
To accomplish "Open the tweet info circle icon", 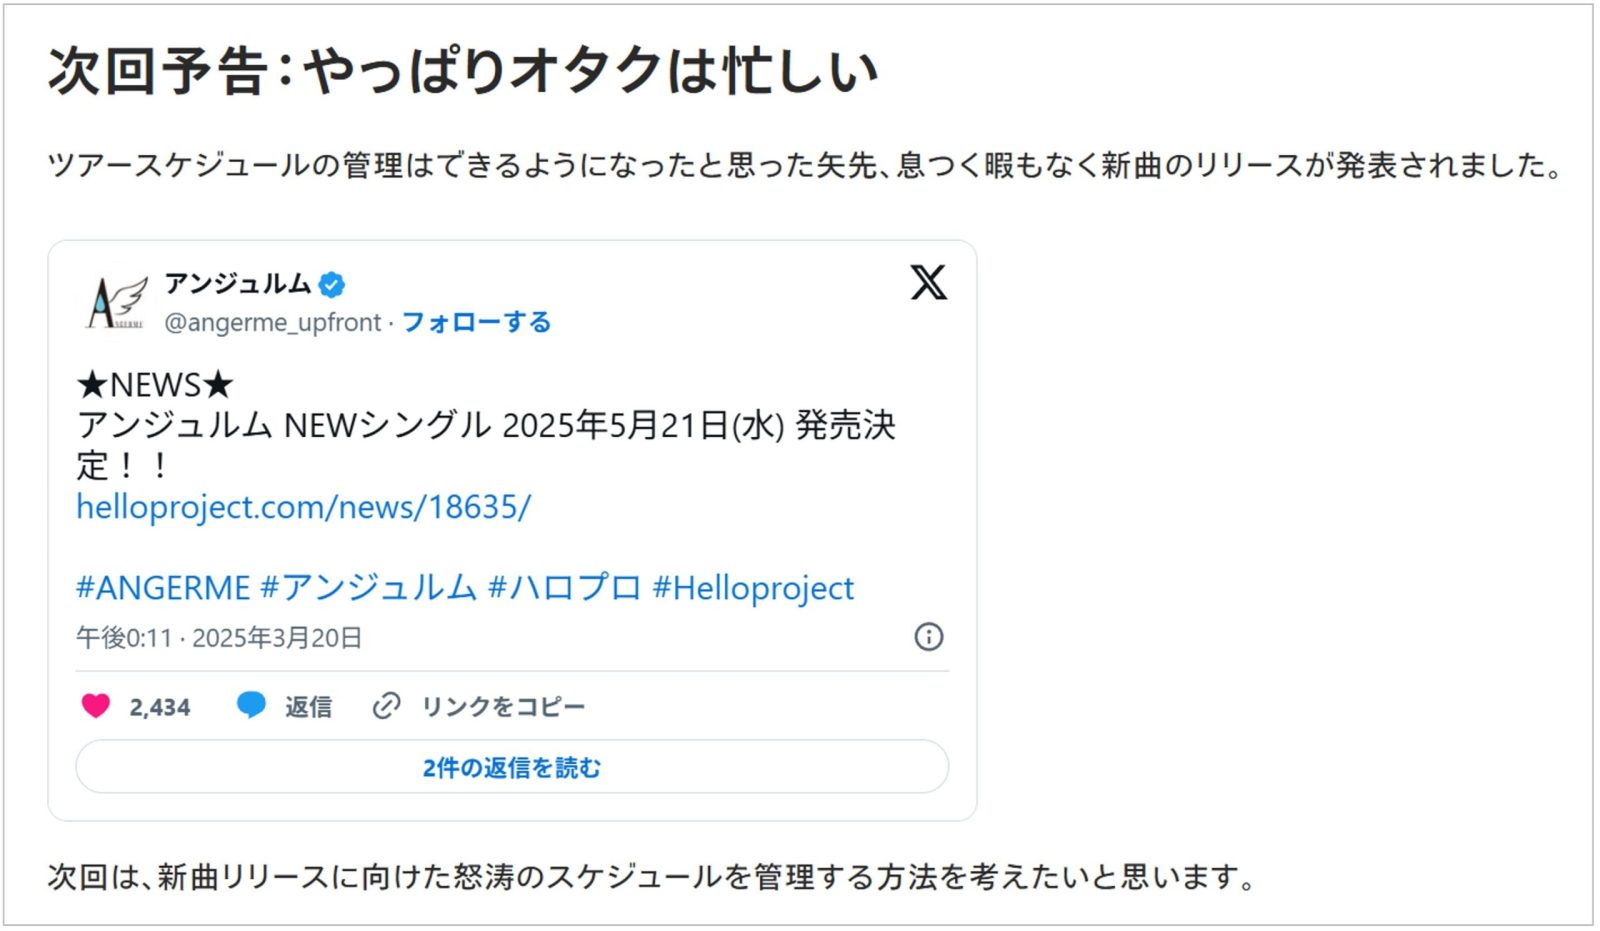I will click(929, 637).
